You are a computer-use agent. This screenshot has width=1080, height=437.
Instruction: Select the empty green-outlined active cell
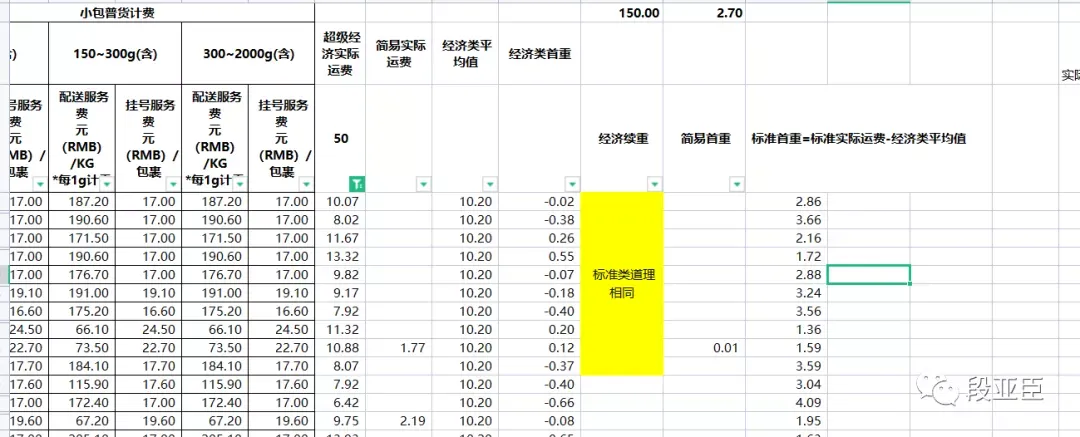[869, 274]
